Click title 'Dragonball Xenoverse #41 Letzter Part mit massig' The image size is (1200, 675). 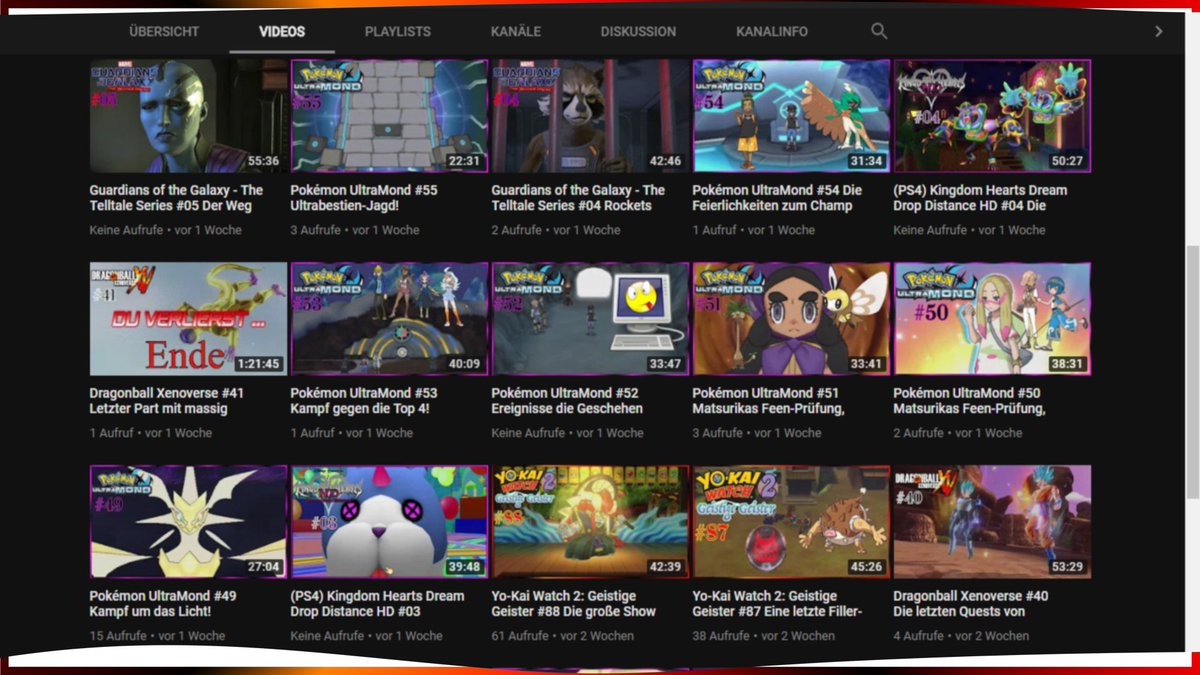[x=166, y=401]
